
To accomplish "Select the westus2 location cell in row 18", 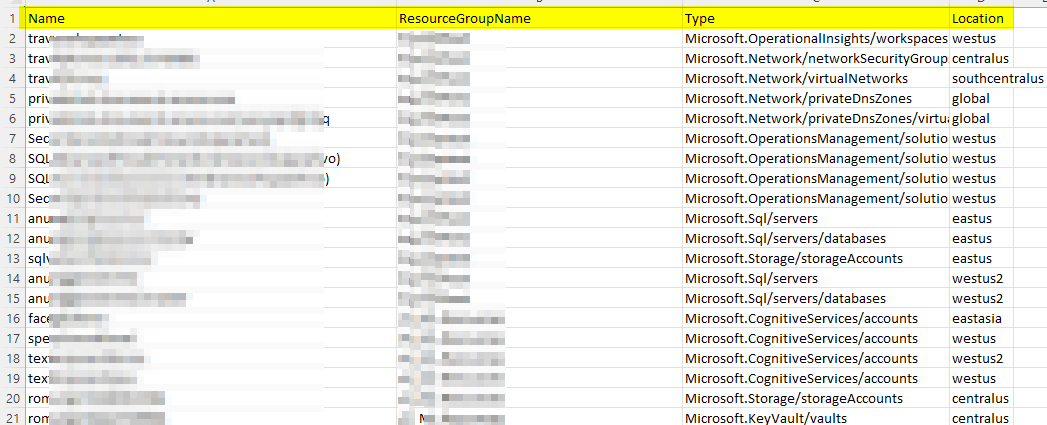I will 982,358.
